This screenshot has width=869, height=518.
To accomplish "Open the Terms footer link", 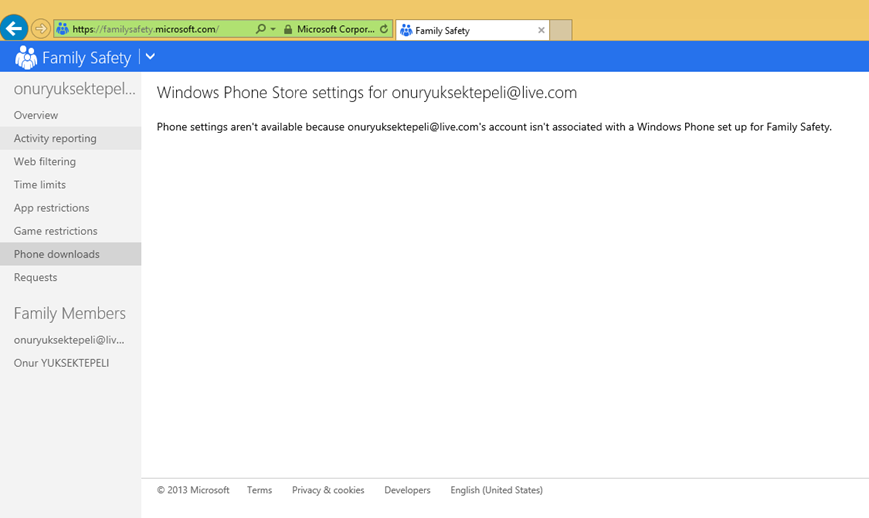I will tap(259, 490).
